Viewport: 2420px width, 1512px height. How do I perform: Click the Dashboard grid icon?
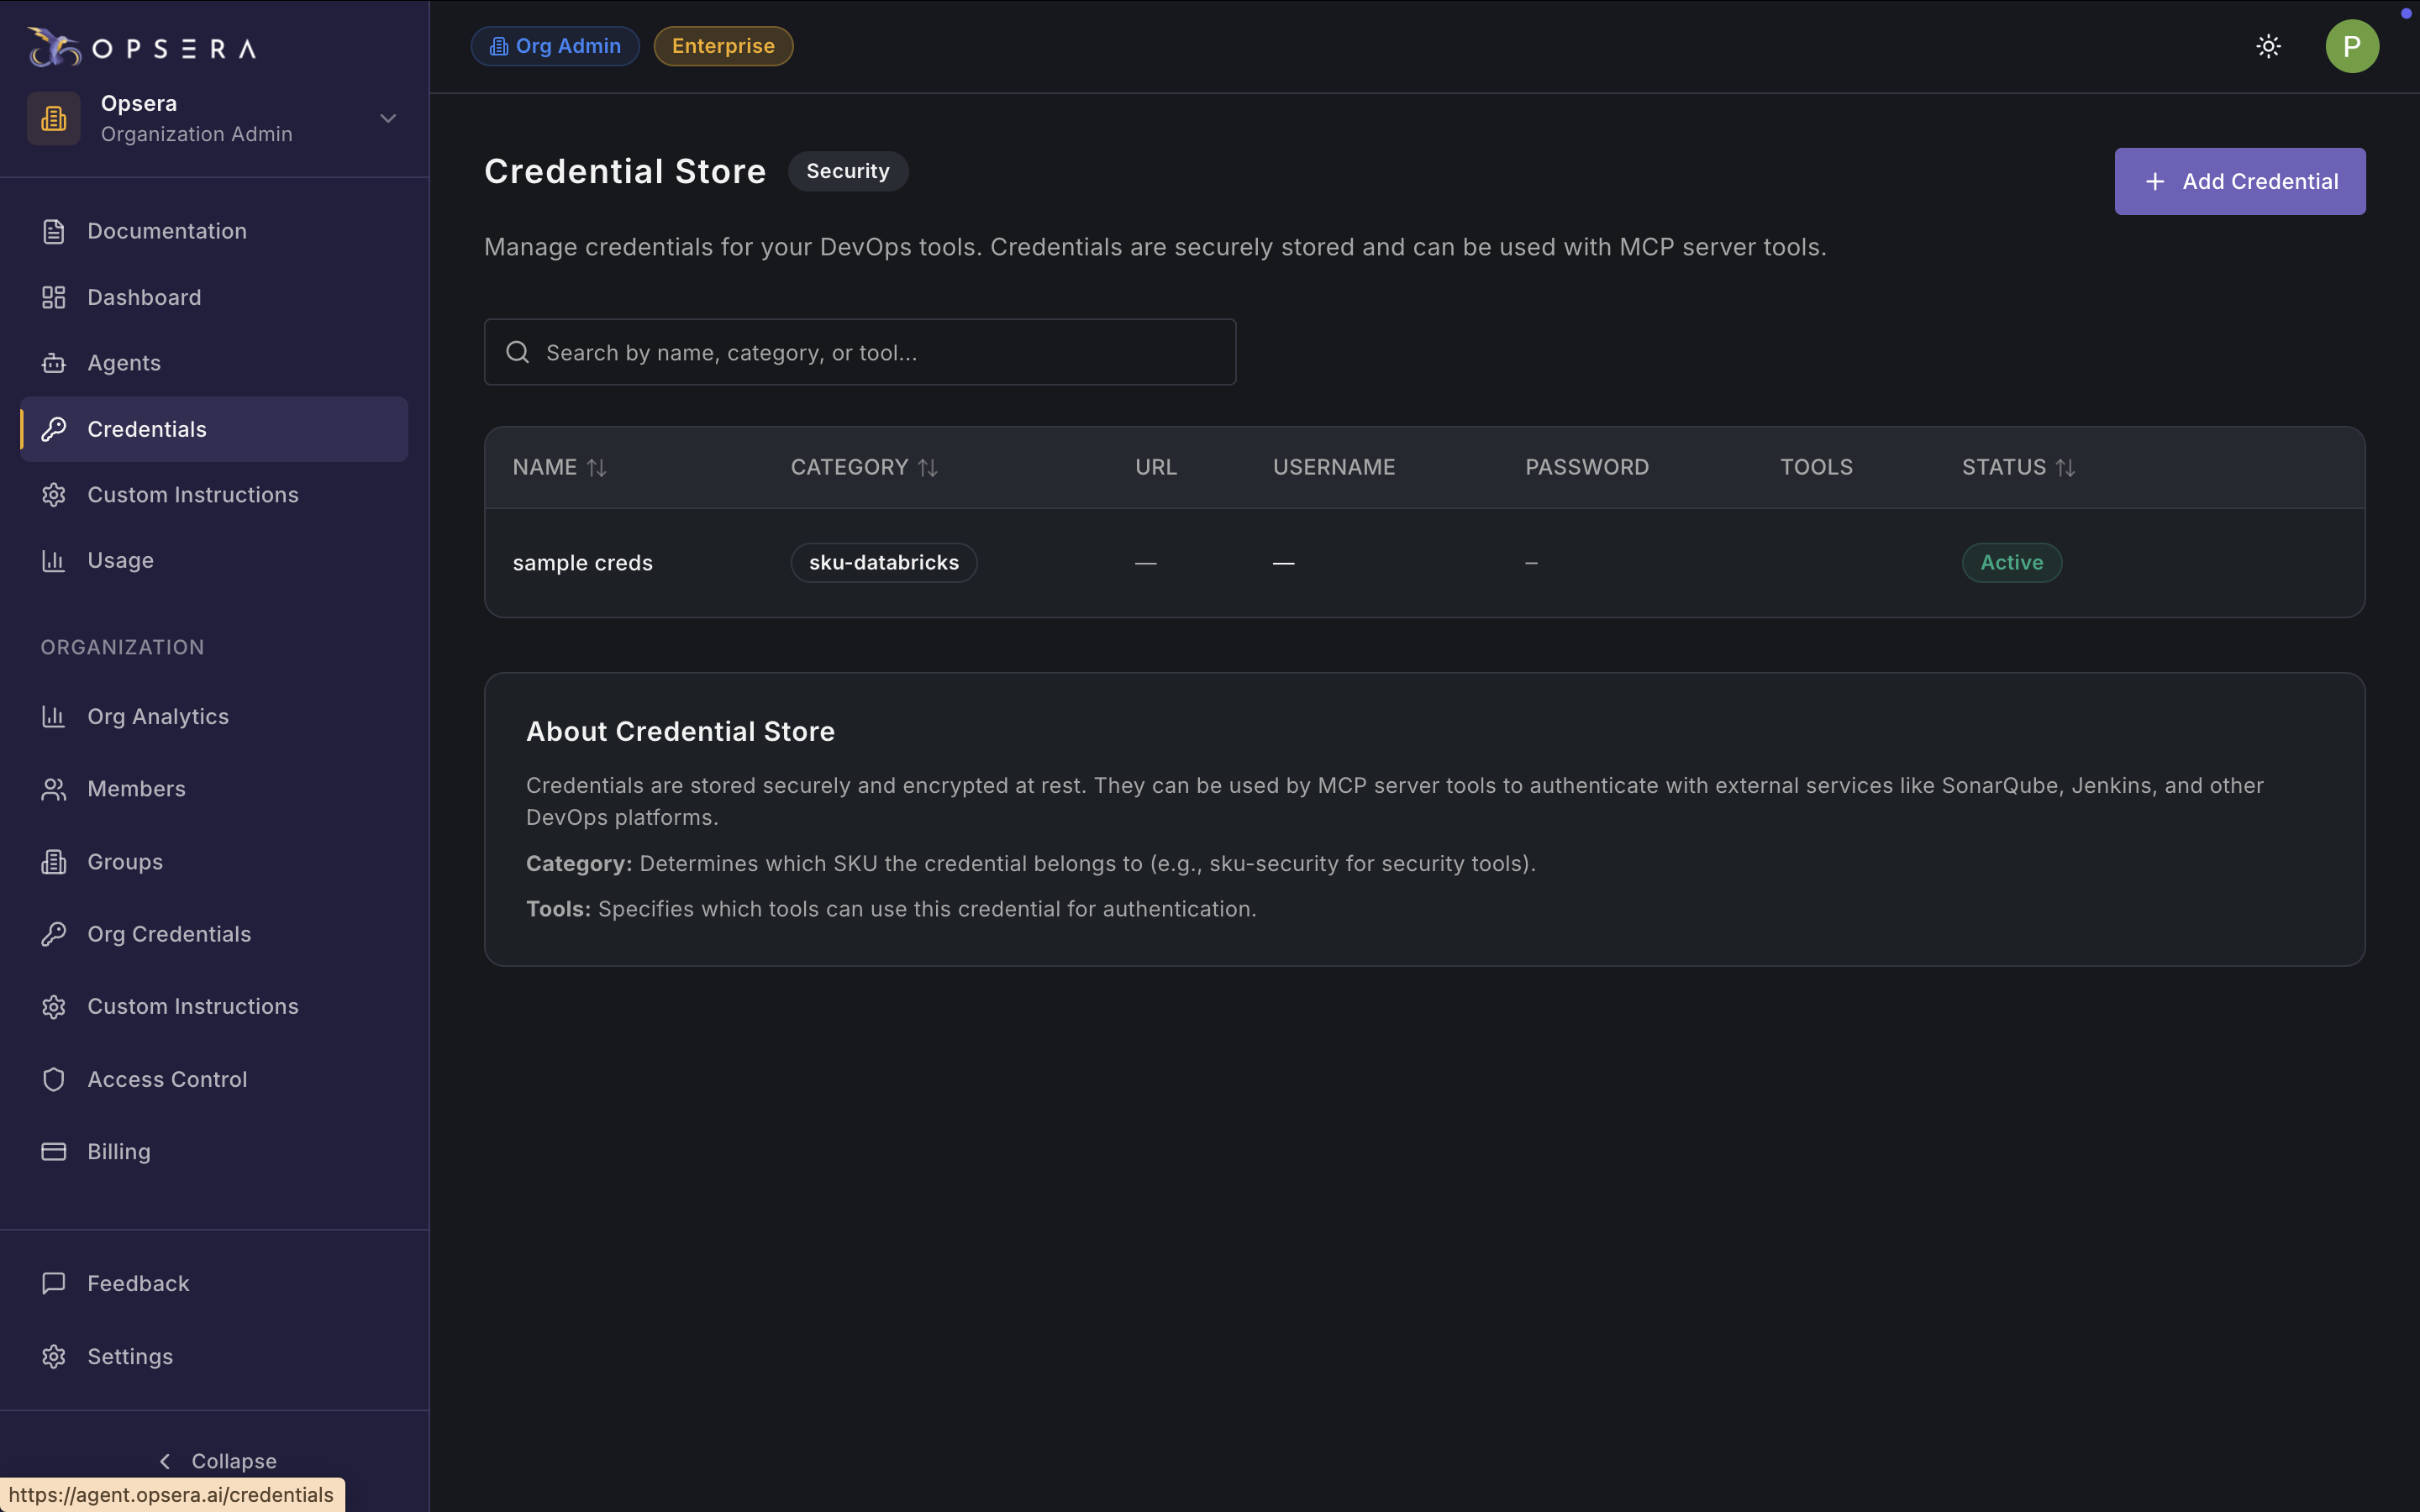(54, 297)
